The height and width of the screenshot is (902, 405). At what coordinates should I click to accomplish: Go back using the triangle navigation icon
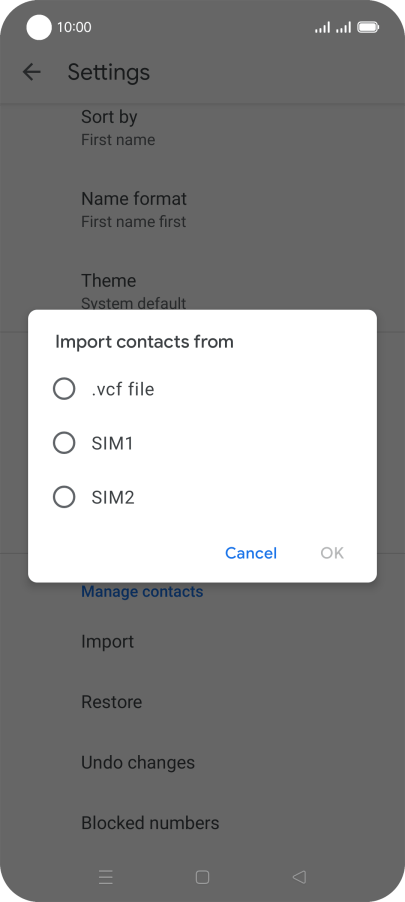click(299, 877)
